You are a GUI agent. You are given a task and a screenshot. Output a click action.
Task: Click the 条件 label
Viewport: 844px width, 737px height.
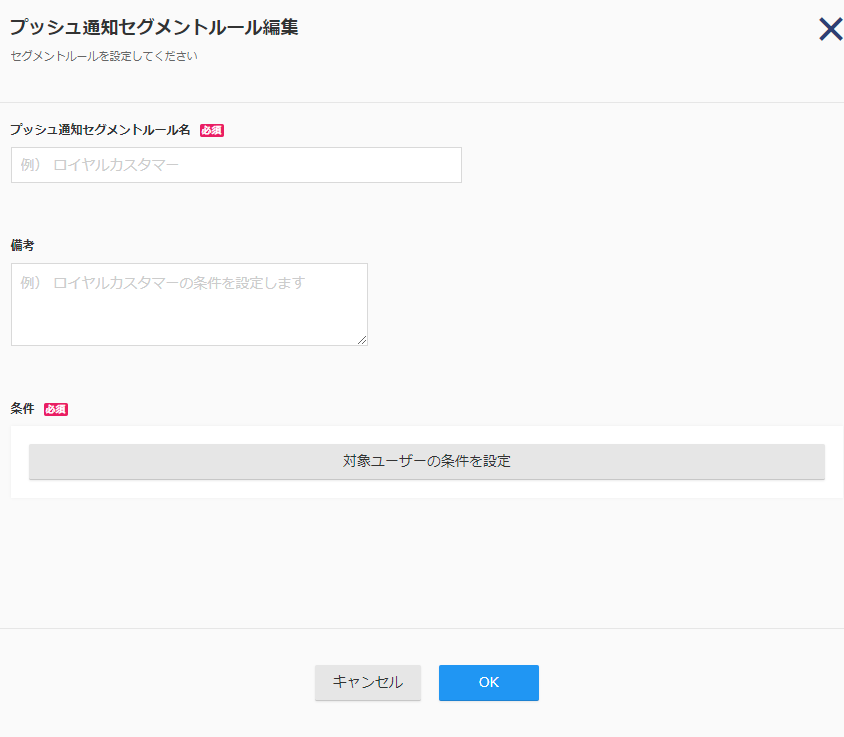[23, 409]
